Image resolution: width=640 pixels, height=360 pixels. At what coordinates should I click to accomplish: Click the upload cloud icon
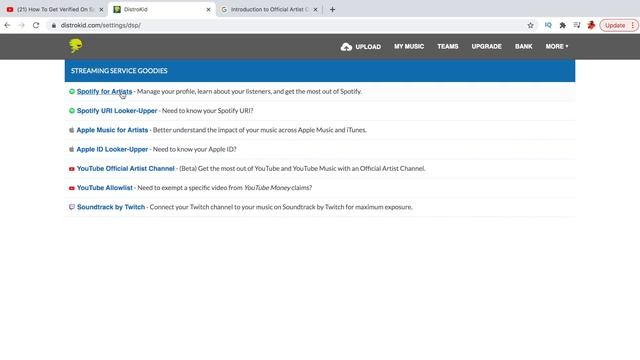(x=346, y=47)
